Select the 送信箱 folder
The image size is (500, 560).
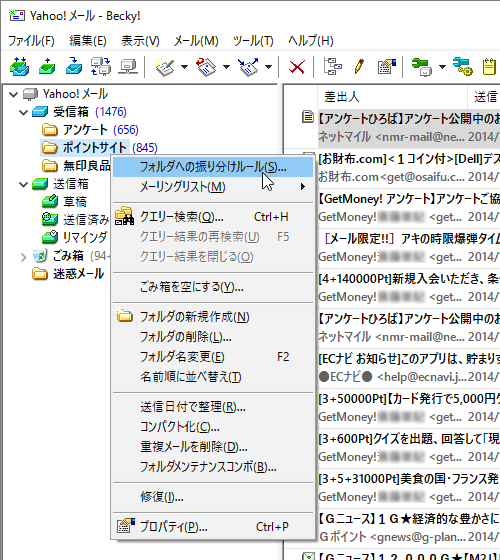[x=60, y=184]
